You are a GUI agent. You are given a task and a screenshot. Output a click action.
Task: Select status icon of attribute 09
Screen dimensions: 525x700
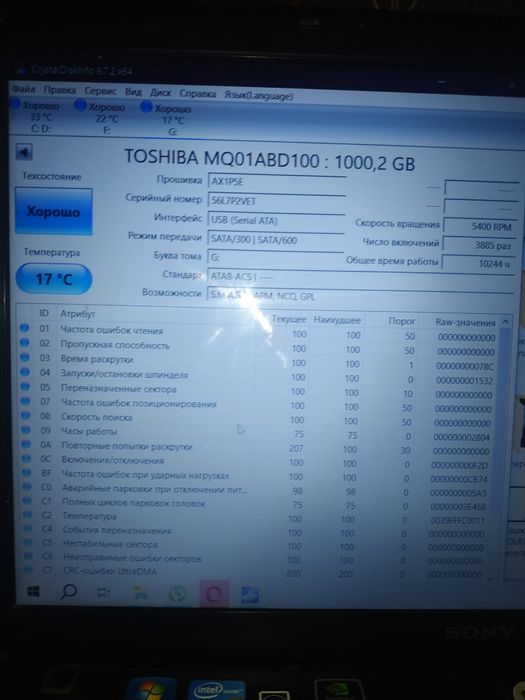pos(25,430)
